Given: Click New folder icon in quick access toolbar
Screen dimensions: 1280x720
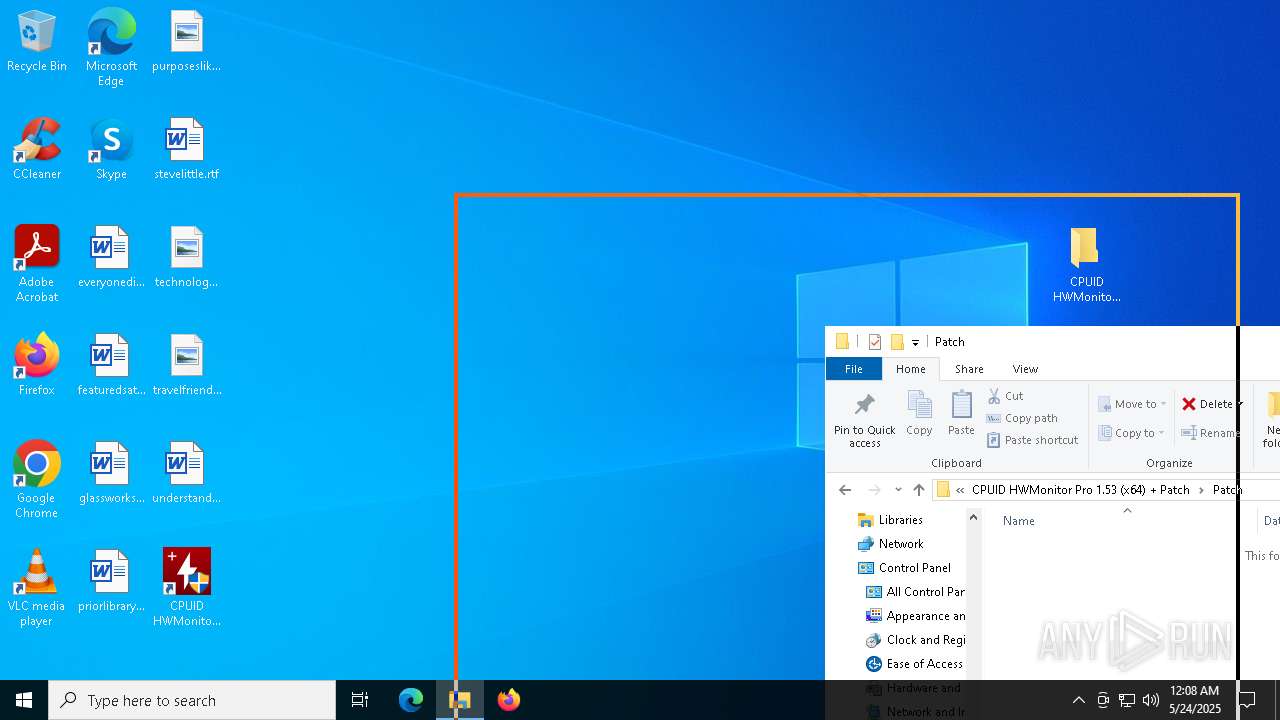Looking at the screenshot, I should point(897,342).
